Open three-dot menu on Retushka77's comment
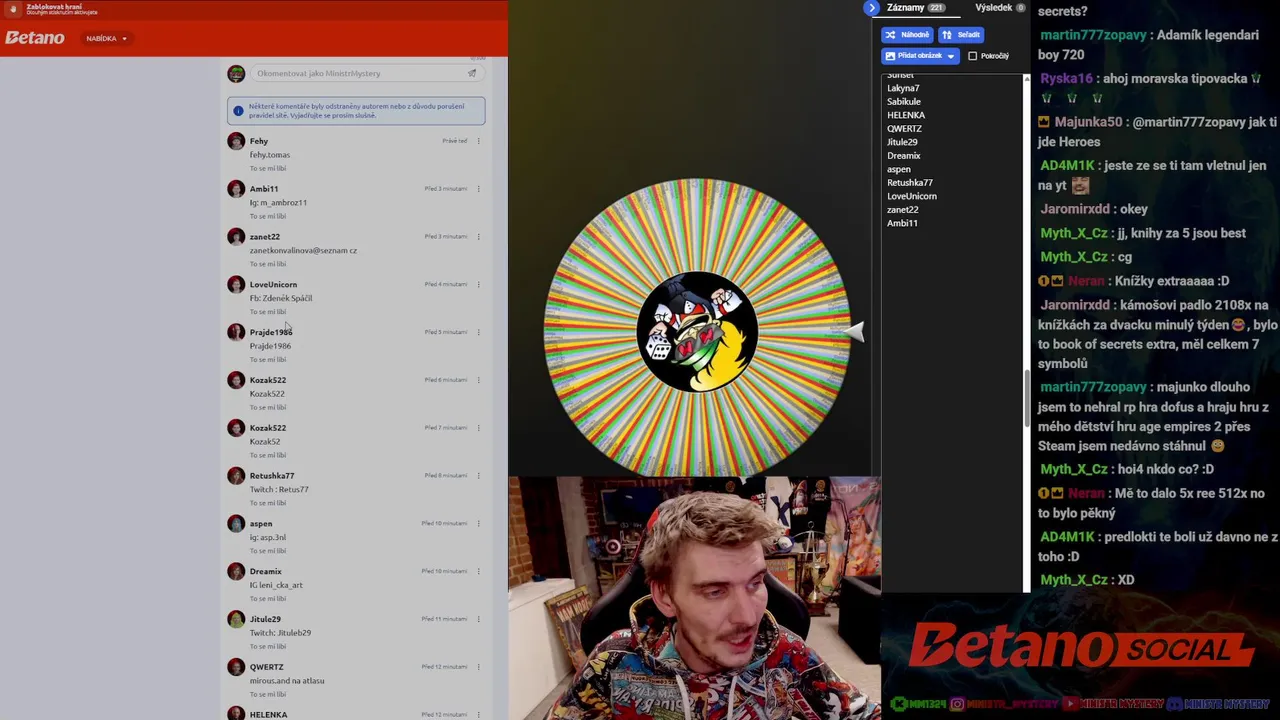This screenshot has height=720, width=1280. click(478, 476)
